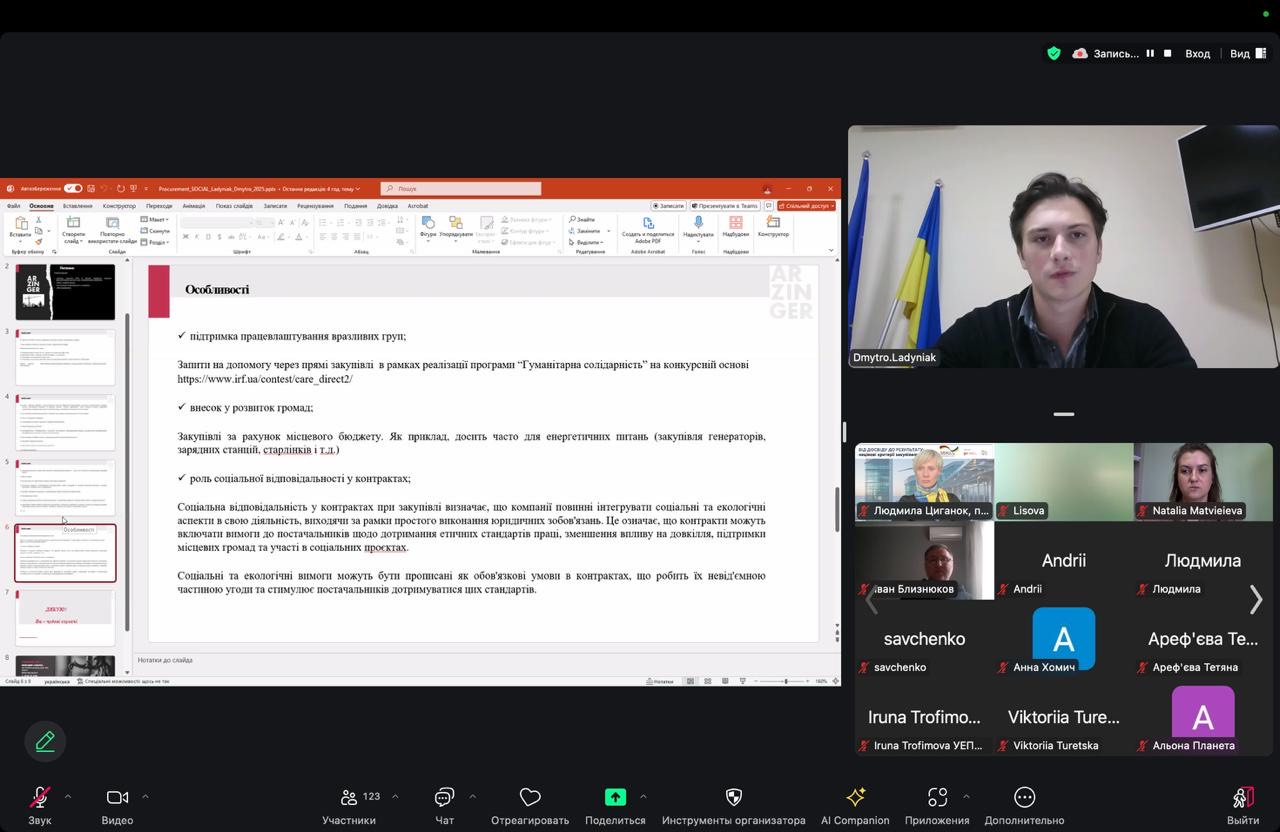Go to next page of participants
The image size is (1280, 832).
pyautogui.click(x=1256, y=599)
